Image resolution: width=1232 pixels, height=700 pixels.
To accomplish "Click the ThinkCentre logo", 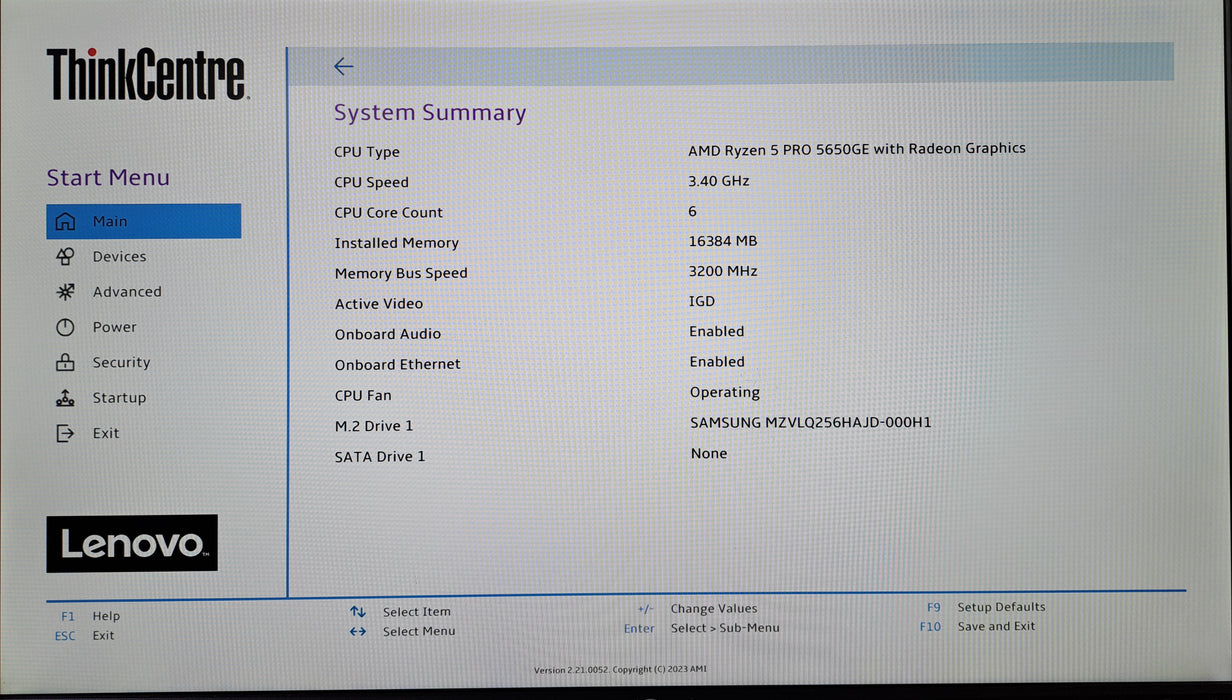I will (147, 74).
